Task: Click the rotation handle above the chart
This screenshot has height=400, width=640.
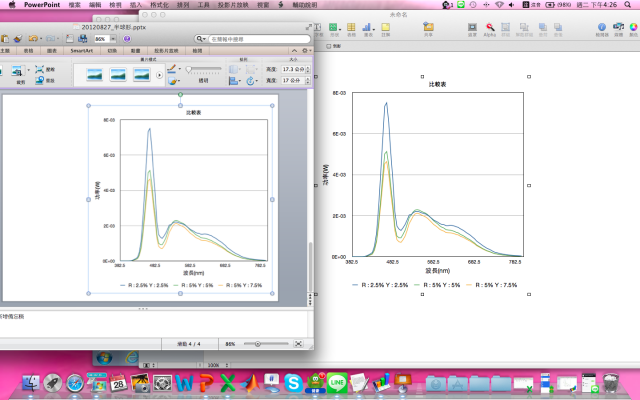Action: click(x=180, y=95)
